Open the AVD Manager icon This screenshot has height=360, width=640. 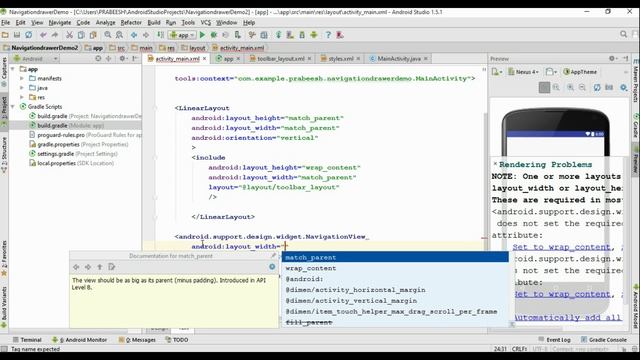[290, 35]
